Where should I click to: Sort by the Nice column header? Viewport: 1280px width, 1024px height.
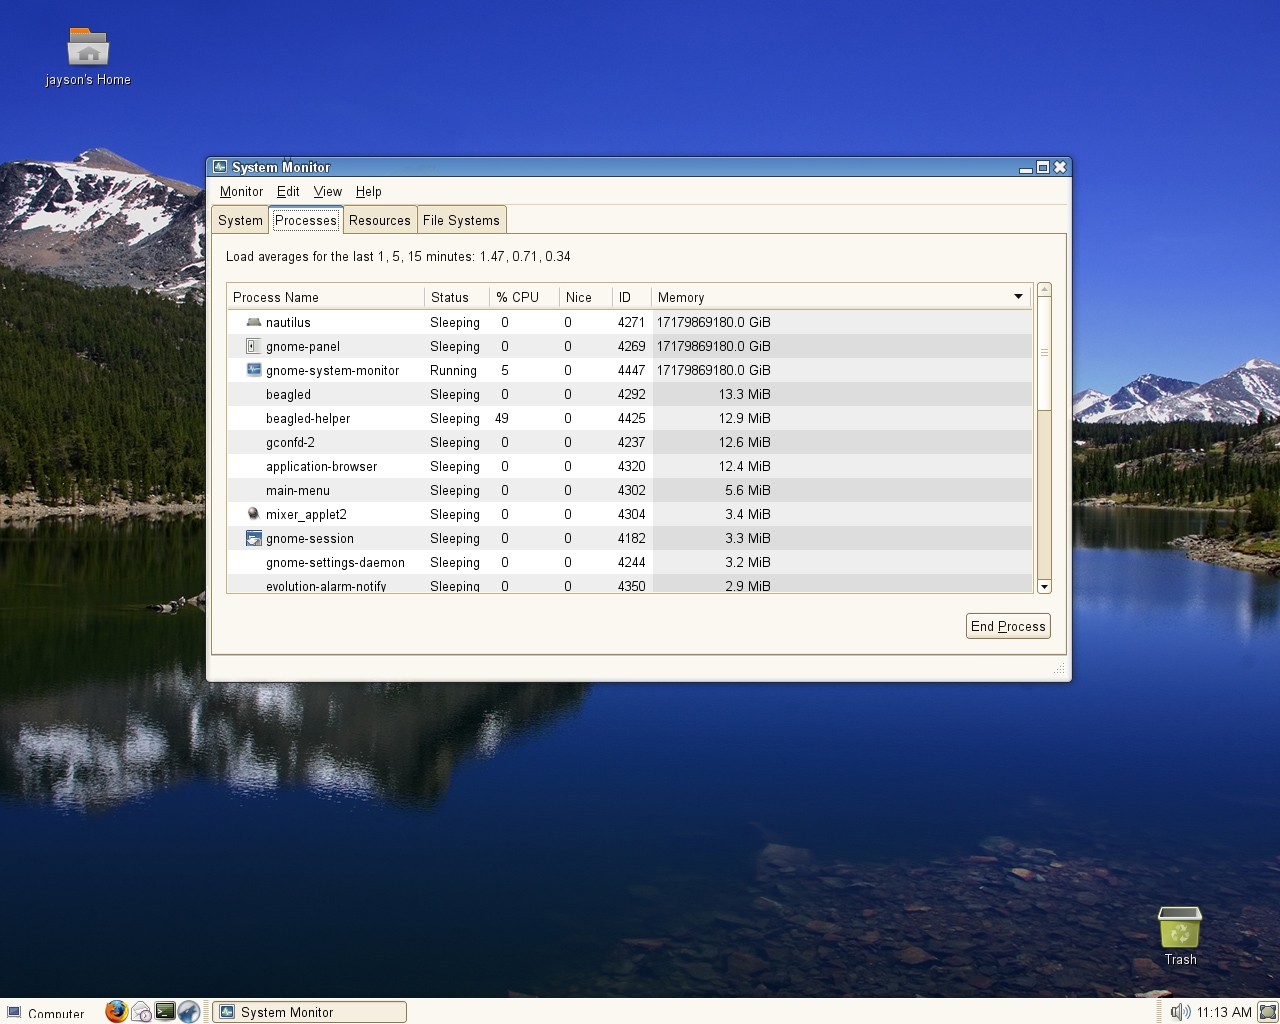click(x=585, y=297)
